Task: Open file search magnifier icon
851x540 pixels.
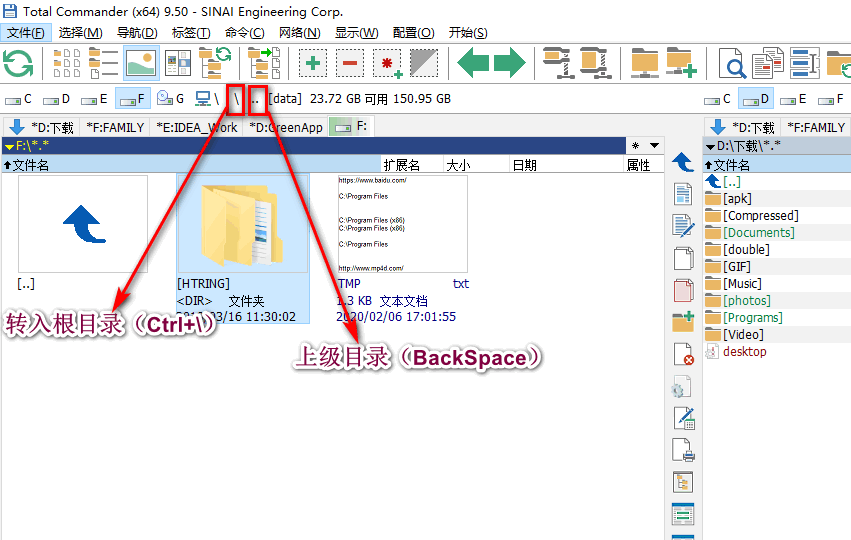Action: (732, 64)
